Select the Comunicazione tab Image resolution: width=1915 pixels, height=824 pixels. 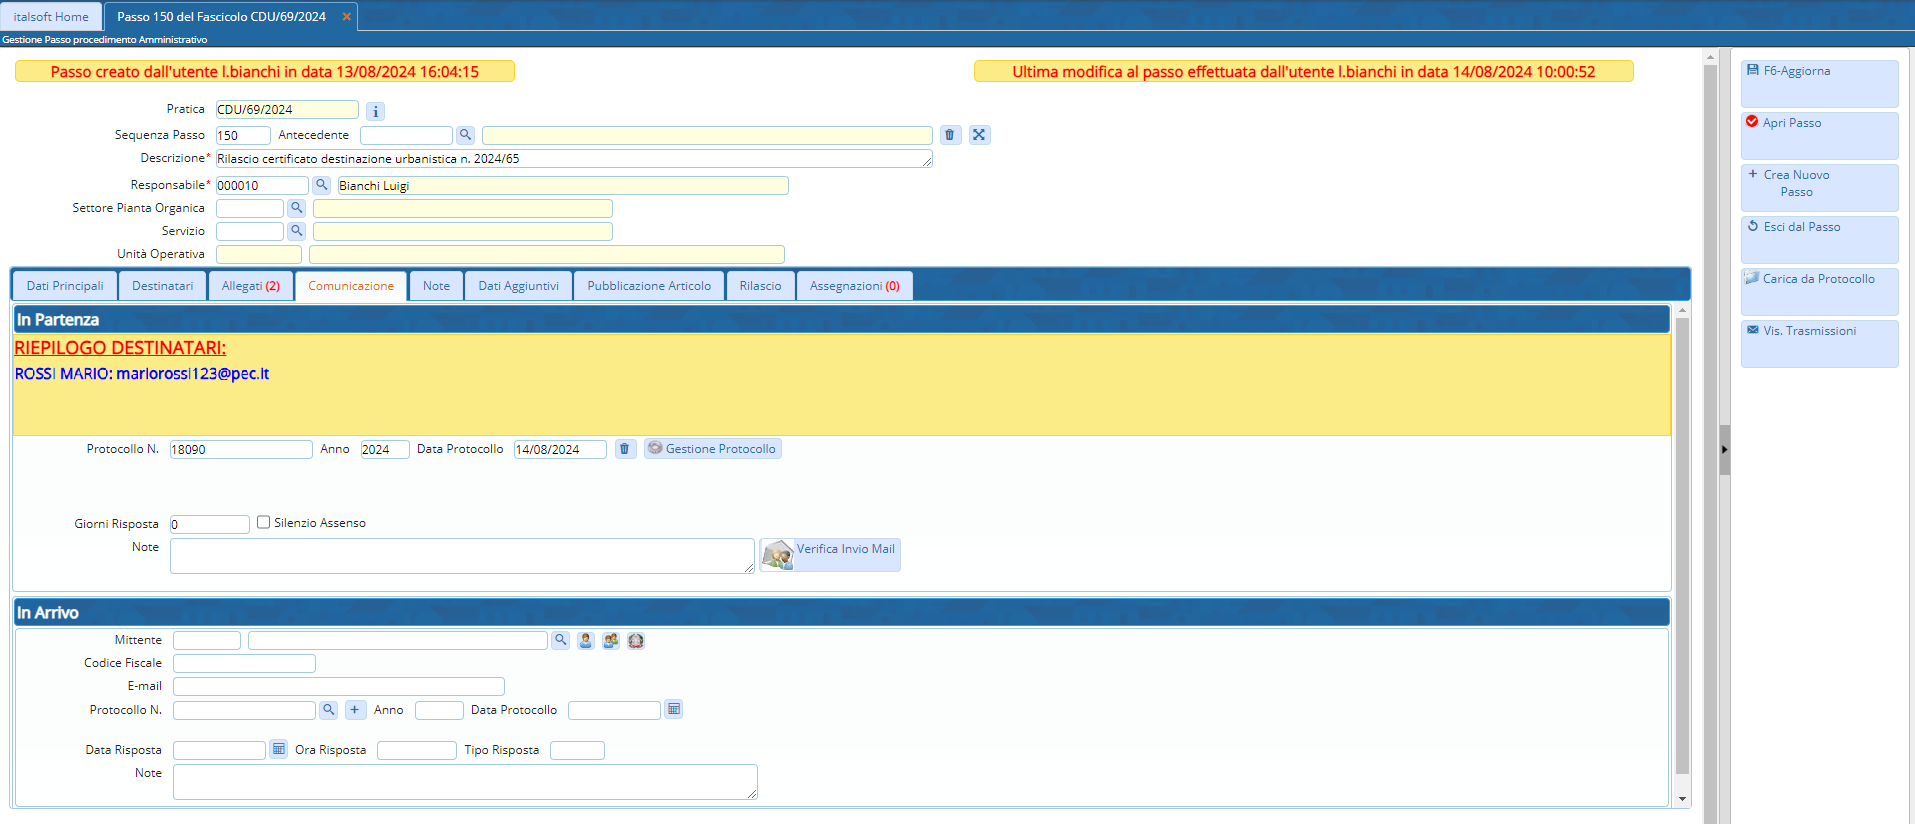click(351, 286)
